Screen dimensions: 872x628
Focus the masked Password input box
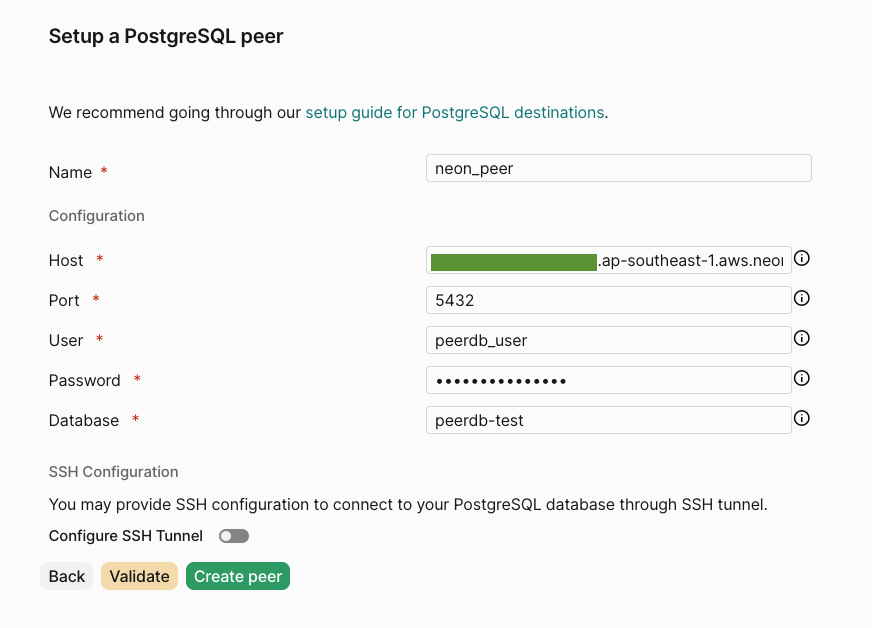click(x=608, y=380)
